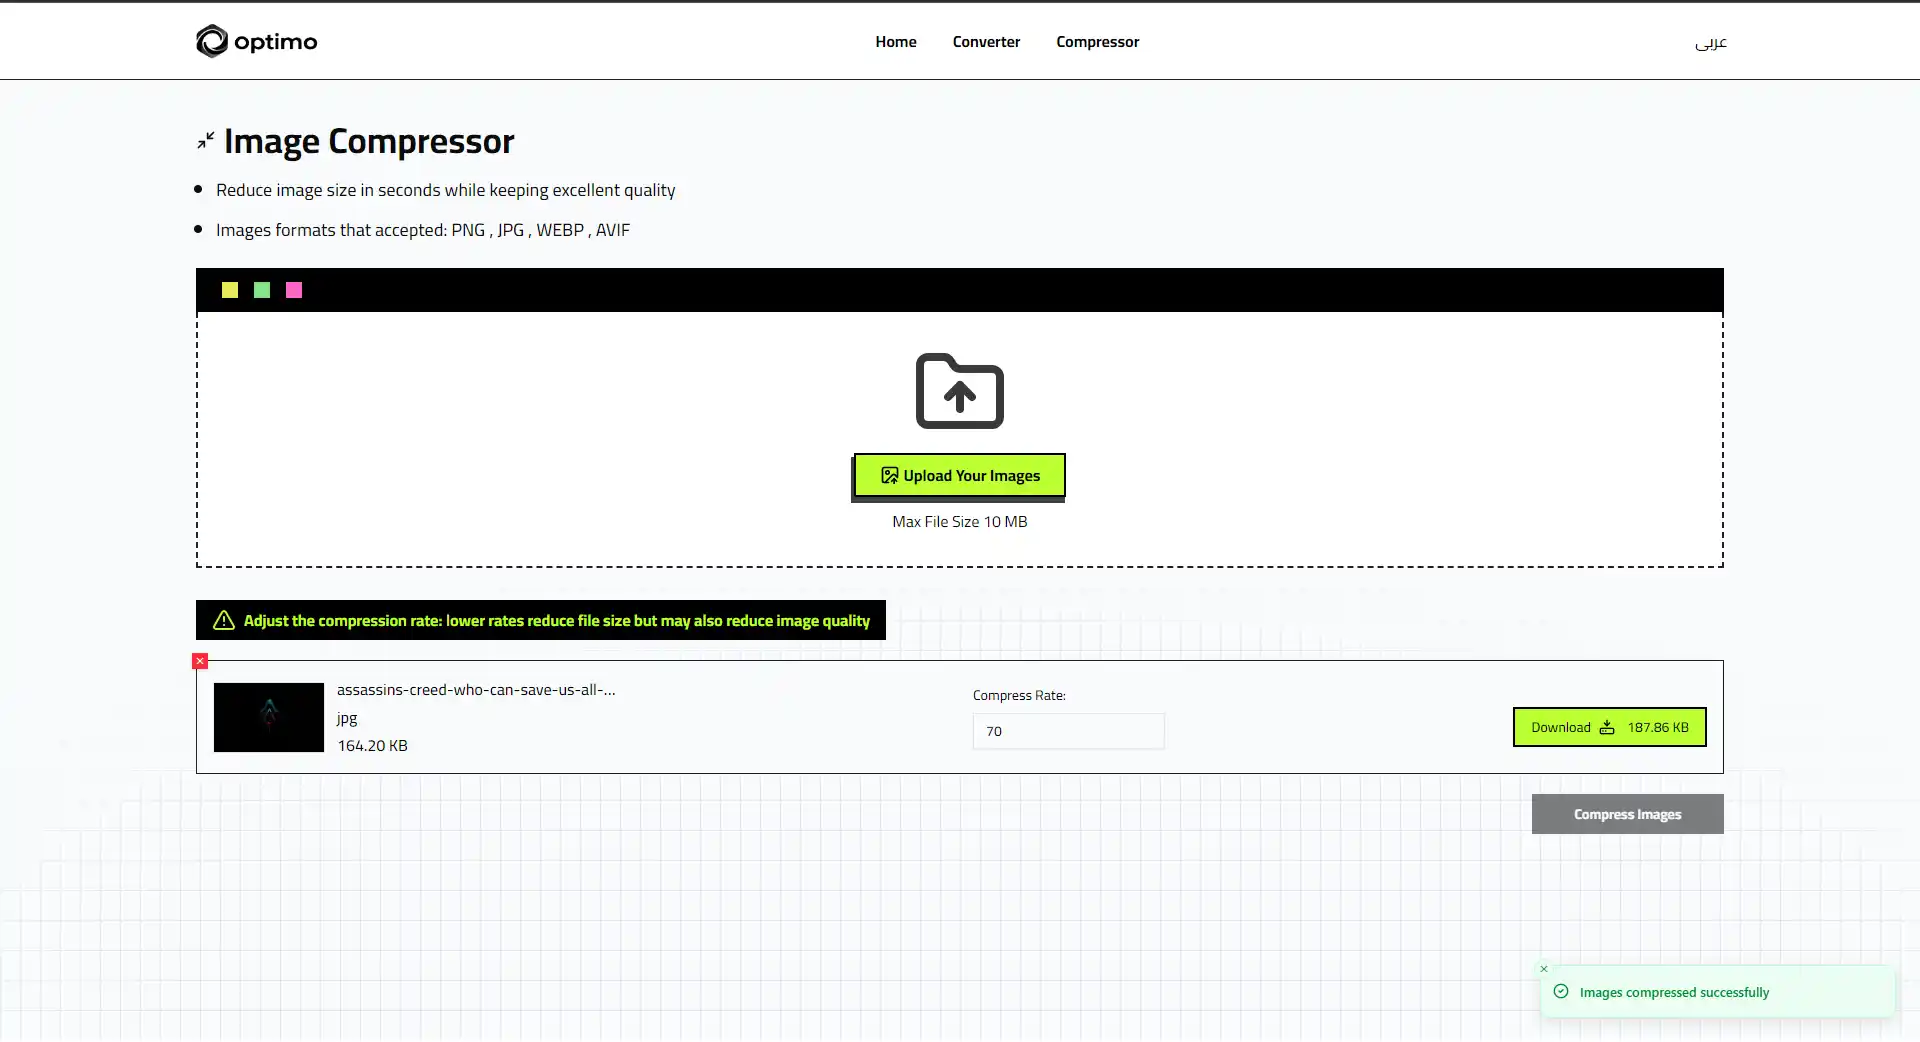The image size is (1920, 1042).
Task: Click the download icon inside the Download button
Action: [x=1605, y=727]
